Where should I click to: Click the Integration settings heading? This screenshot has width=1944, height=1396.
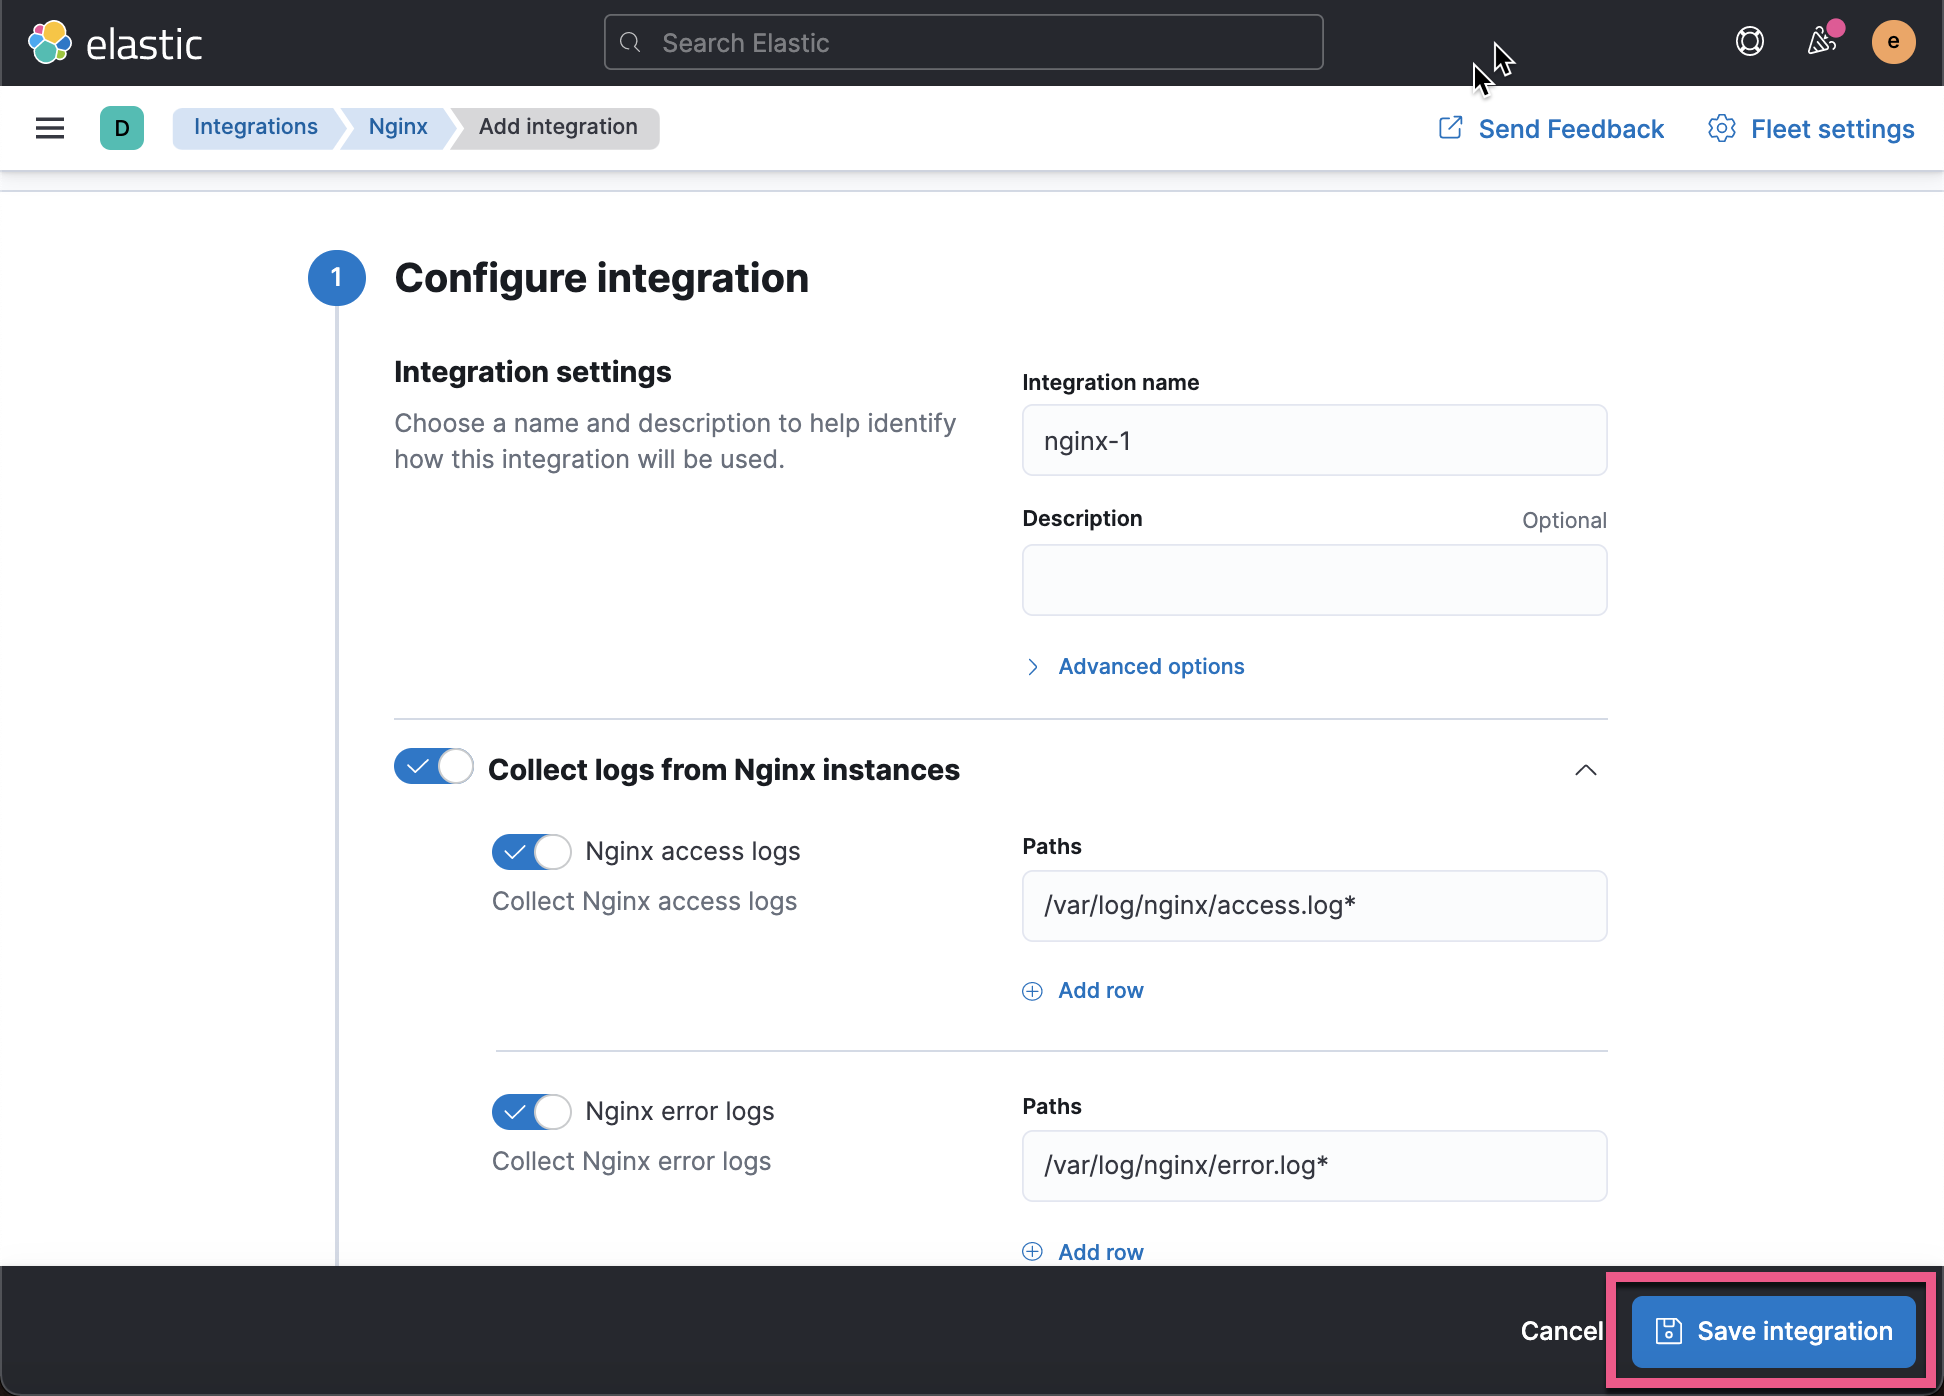coord(532,372)
